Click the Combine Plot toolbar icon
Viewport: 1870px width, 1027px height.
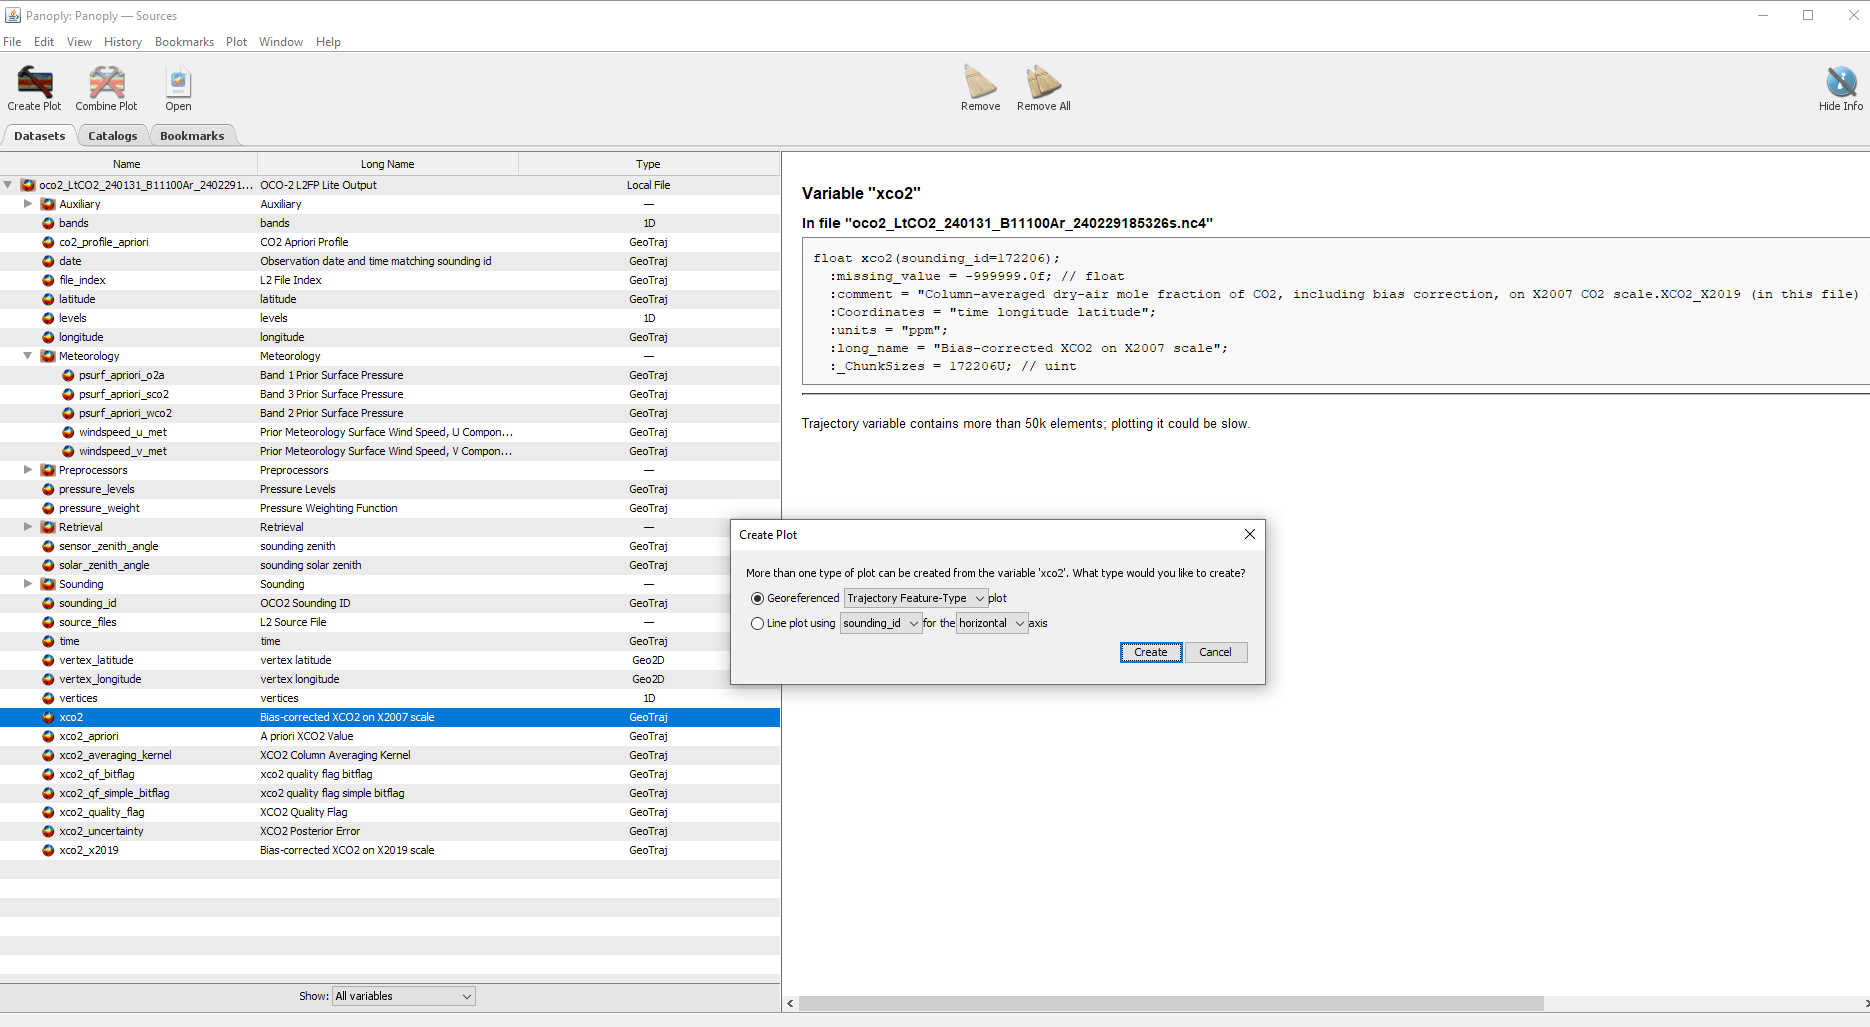pos(106,82)
